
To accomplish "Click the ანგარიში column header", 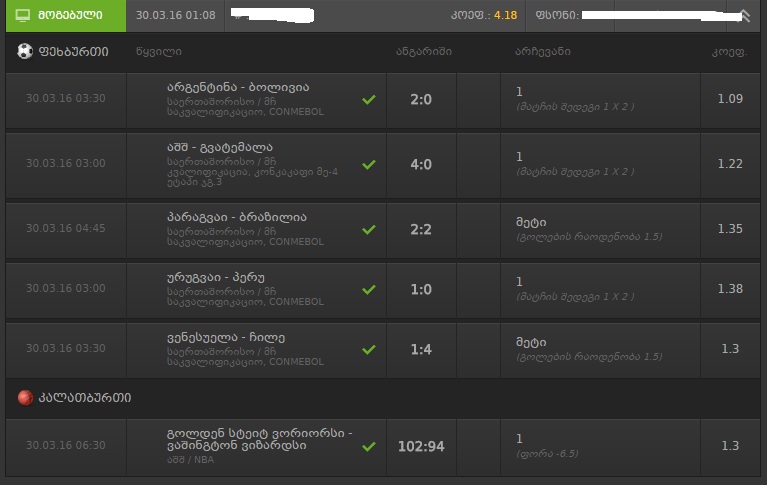I will (x=424, y=51).
